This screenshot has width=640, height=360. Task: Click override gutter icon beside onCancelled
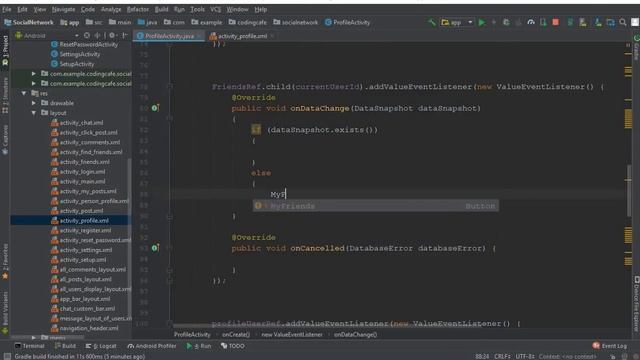tap(155, 248)
